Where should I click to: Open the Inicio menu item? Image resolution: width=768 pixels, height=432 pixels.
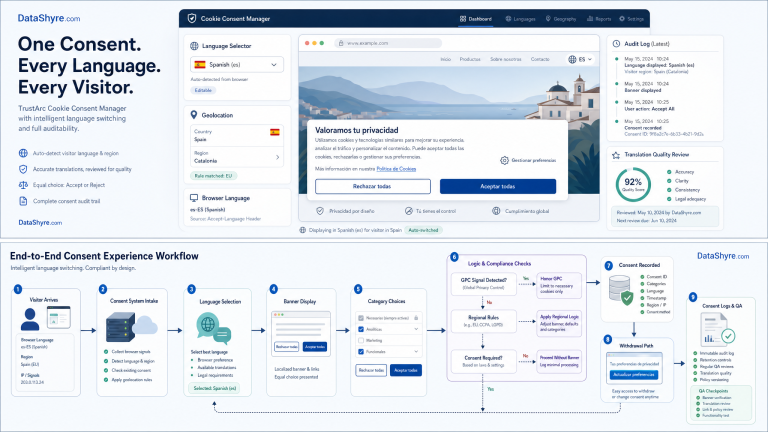tap(445, 59)
